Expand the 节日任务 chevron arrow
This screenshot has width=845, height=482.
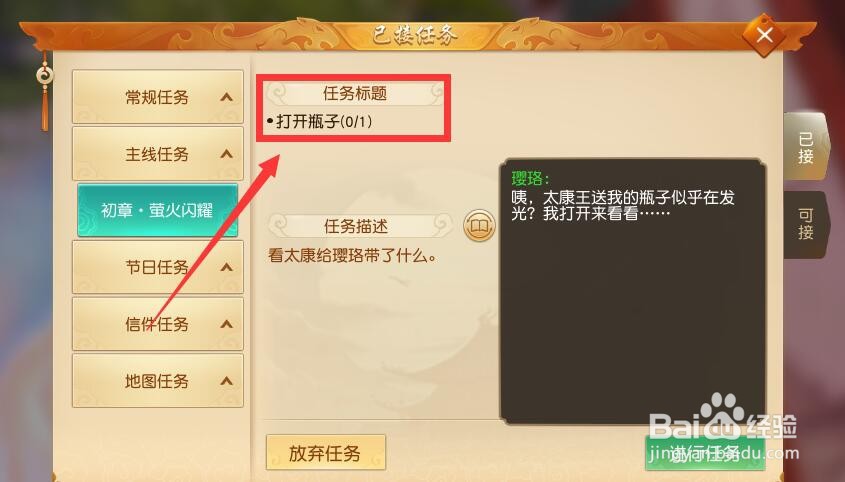(x=226, y=267)
